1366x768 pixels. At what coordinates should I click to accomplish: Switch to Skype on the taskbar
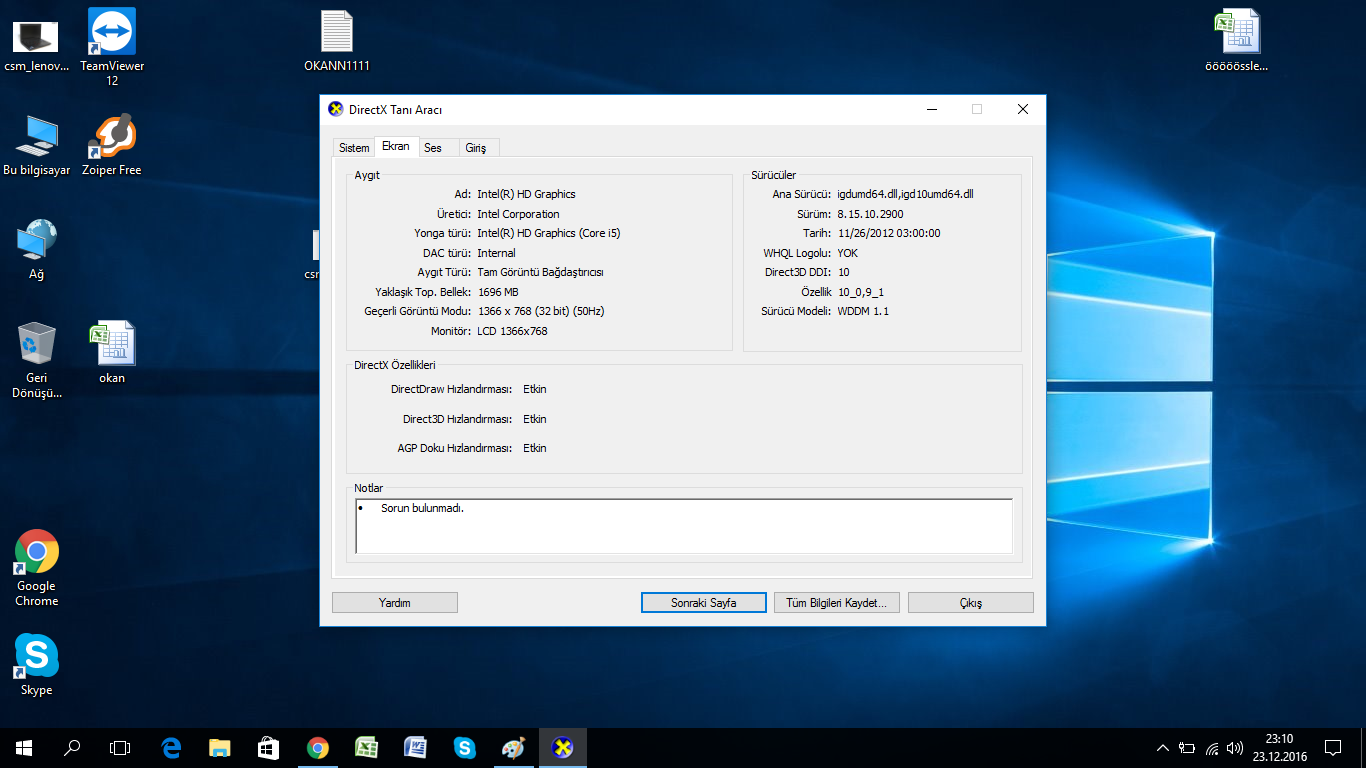pyautogui.click(x=464, y=747)
